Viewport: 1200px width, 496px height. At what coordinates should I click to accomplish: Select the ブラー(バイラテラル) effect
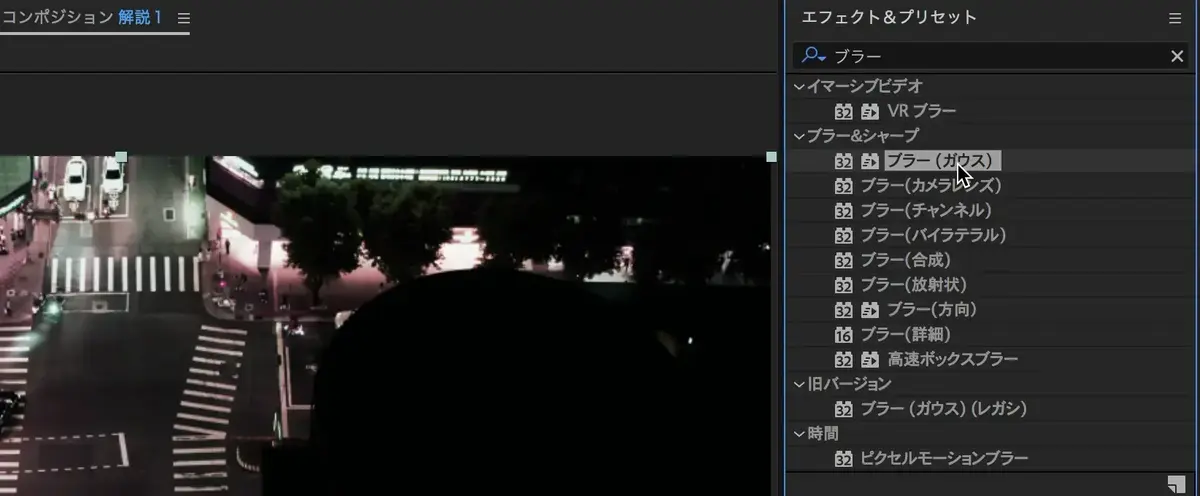pos(932,235)
